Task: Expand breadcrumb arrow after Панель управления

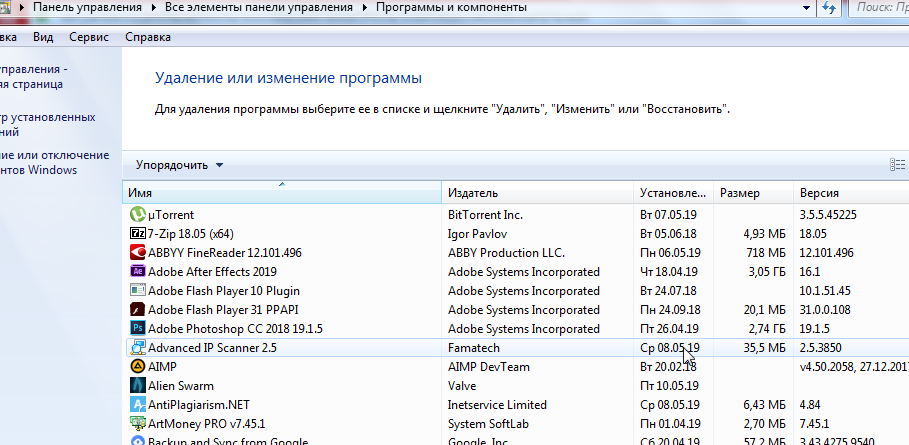Action: (x=154, y=8)
